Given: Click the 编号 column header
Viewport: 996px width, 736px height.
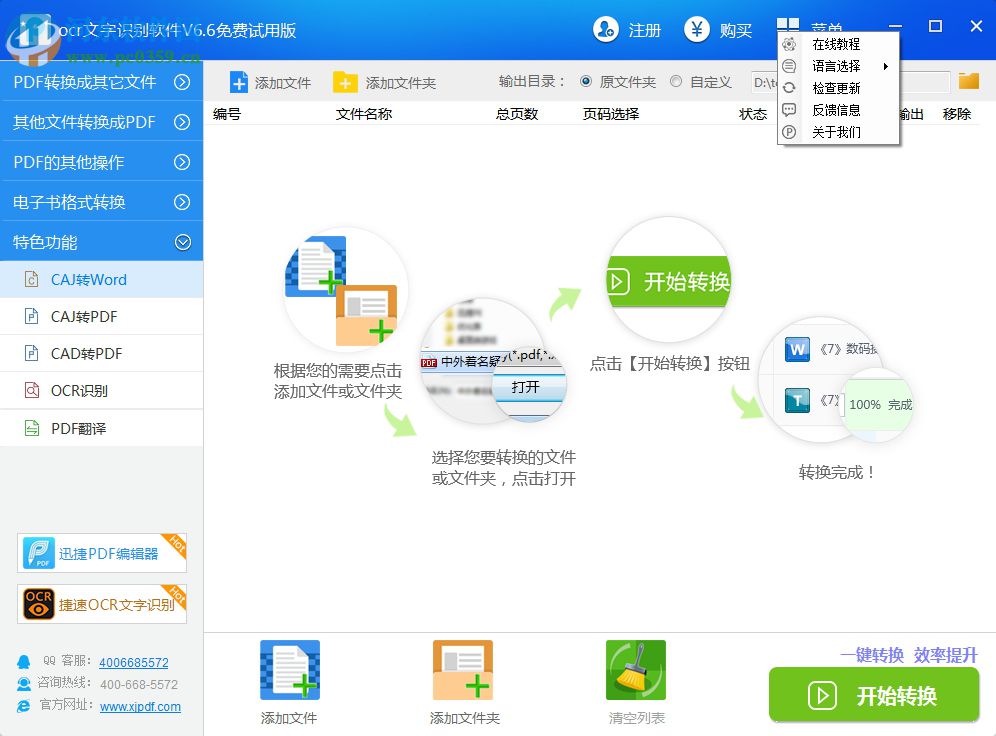Looking at the screenshot, I should click(x=227, y=114).
